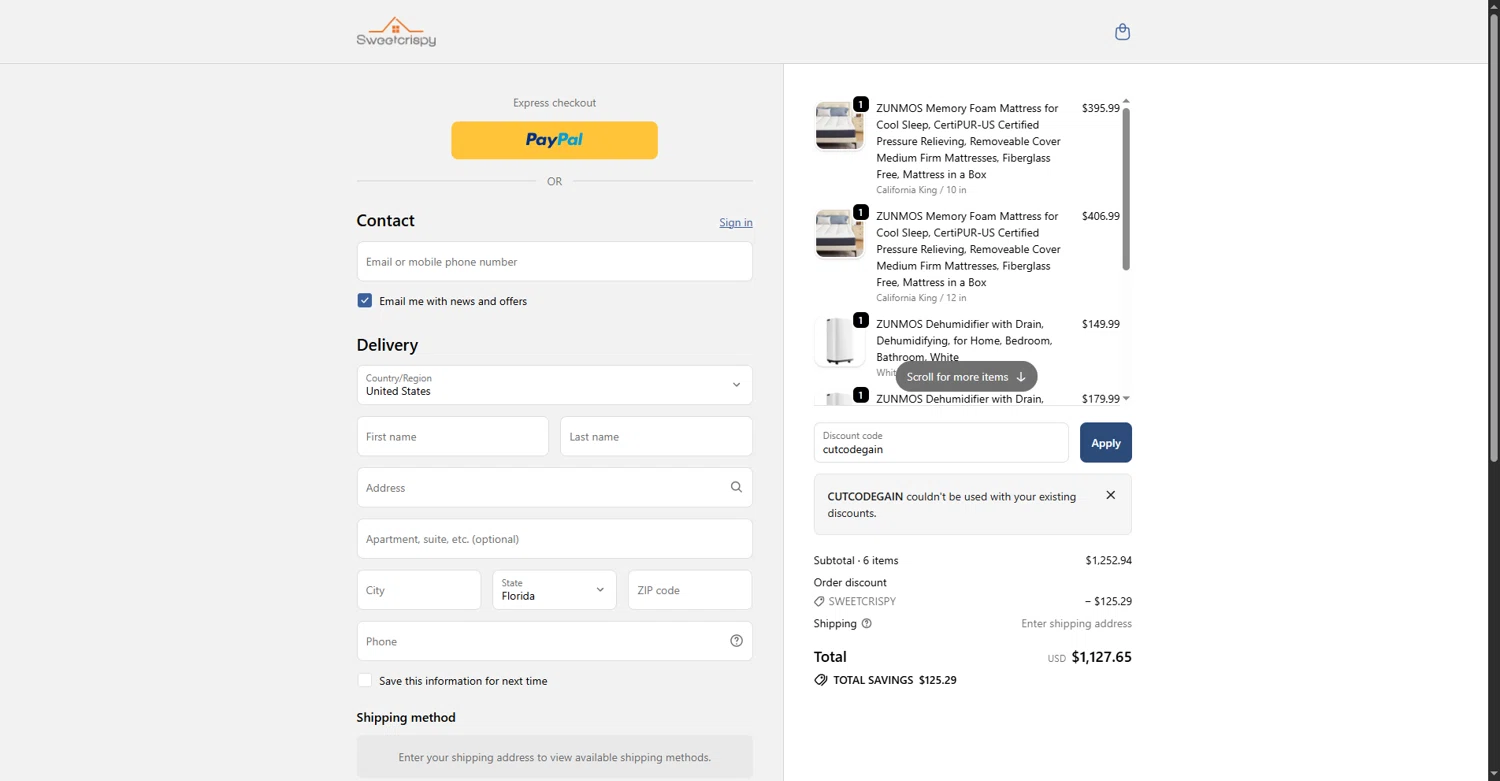Viewport: 1500px width, 781px height.
Task: Click the Discount code input field
Action: tap(941, 443)
